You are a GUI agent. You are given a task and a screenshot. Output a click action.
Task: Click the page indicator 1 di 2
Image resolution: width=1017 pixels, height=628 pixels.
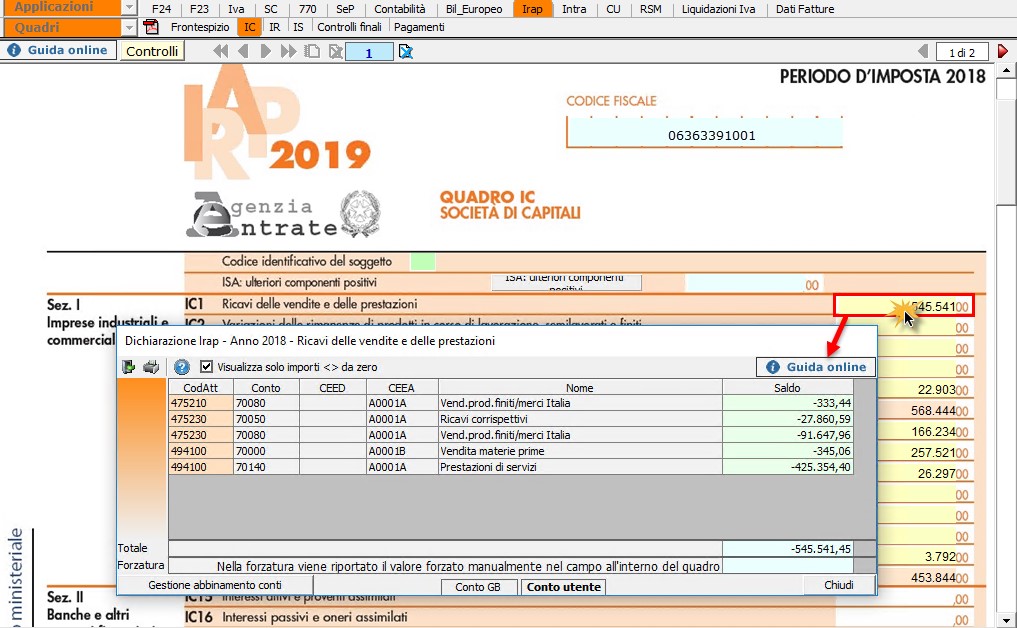962,53
